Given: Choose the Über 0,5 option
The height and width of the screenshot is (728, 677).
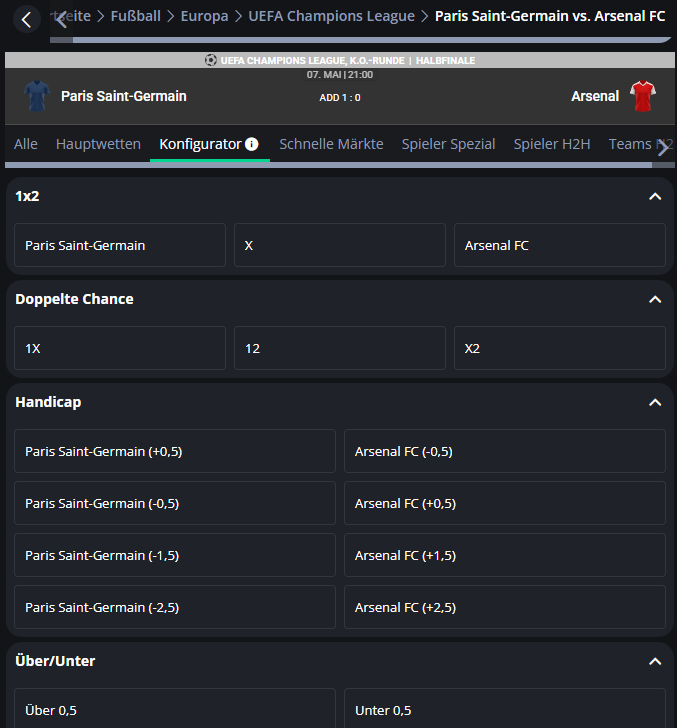Looking at the screenshot, I should [x=175, y=708].
